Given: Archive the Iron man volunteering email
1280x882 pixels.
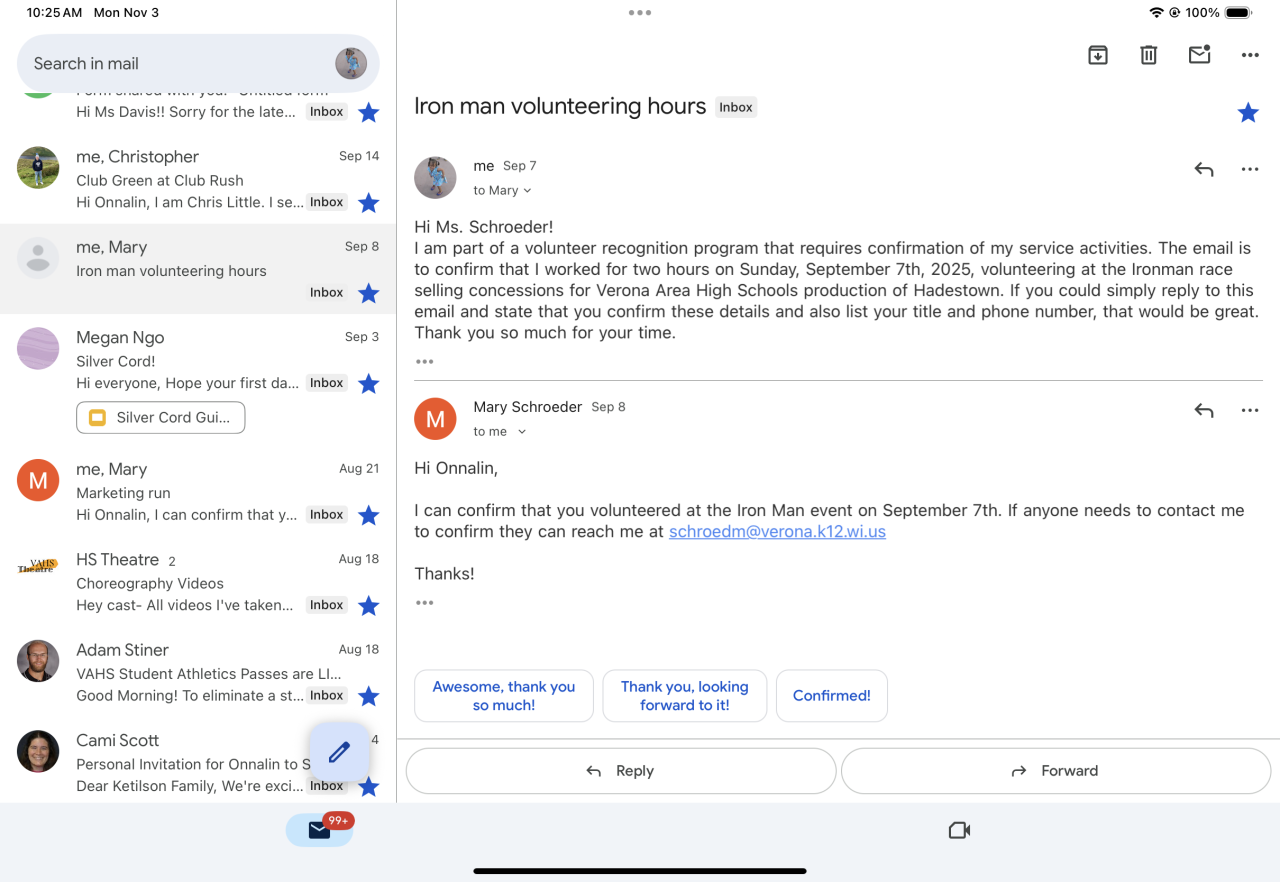Looking at the screenshot, I should click(1098, 55).
